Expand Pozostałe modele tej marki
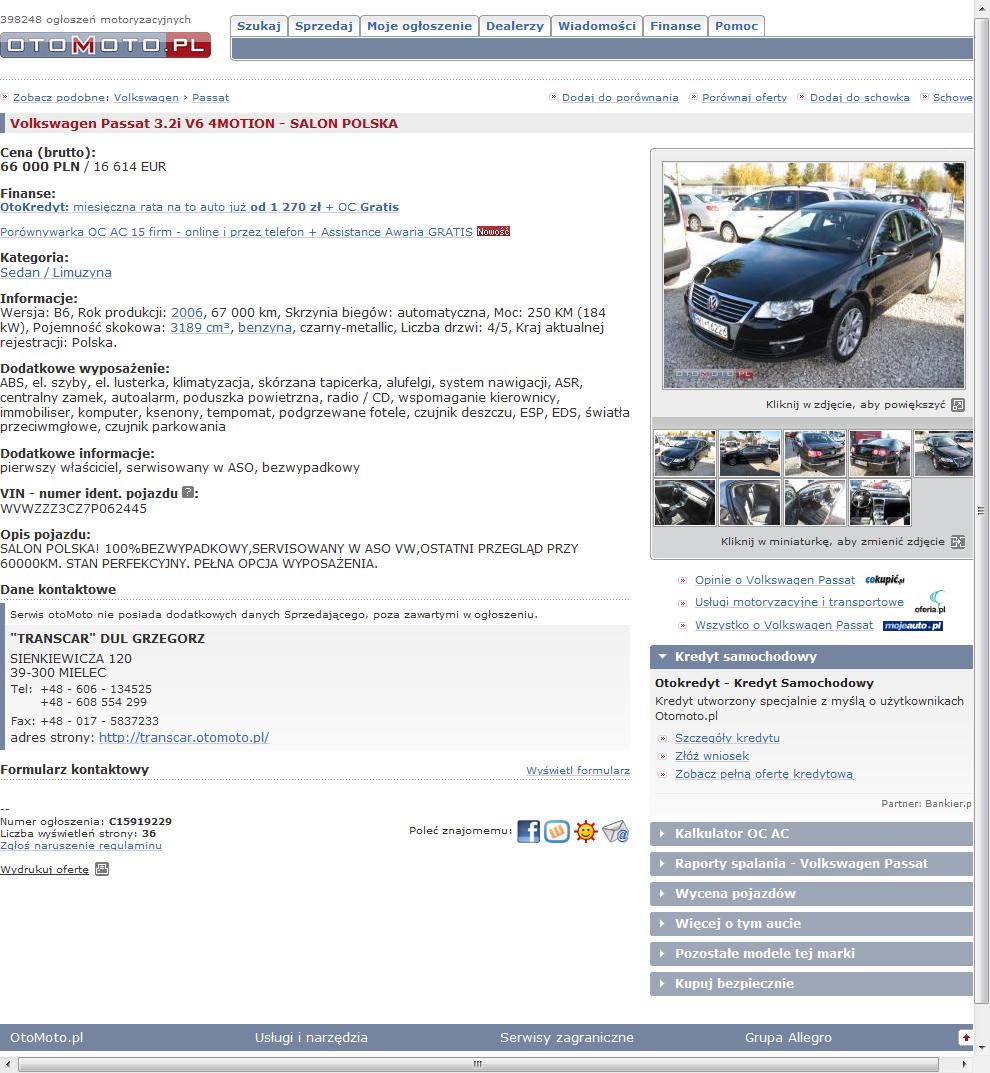Image resolution: width=990 pixels, height=1073 pixels. coord(811,953)
